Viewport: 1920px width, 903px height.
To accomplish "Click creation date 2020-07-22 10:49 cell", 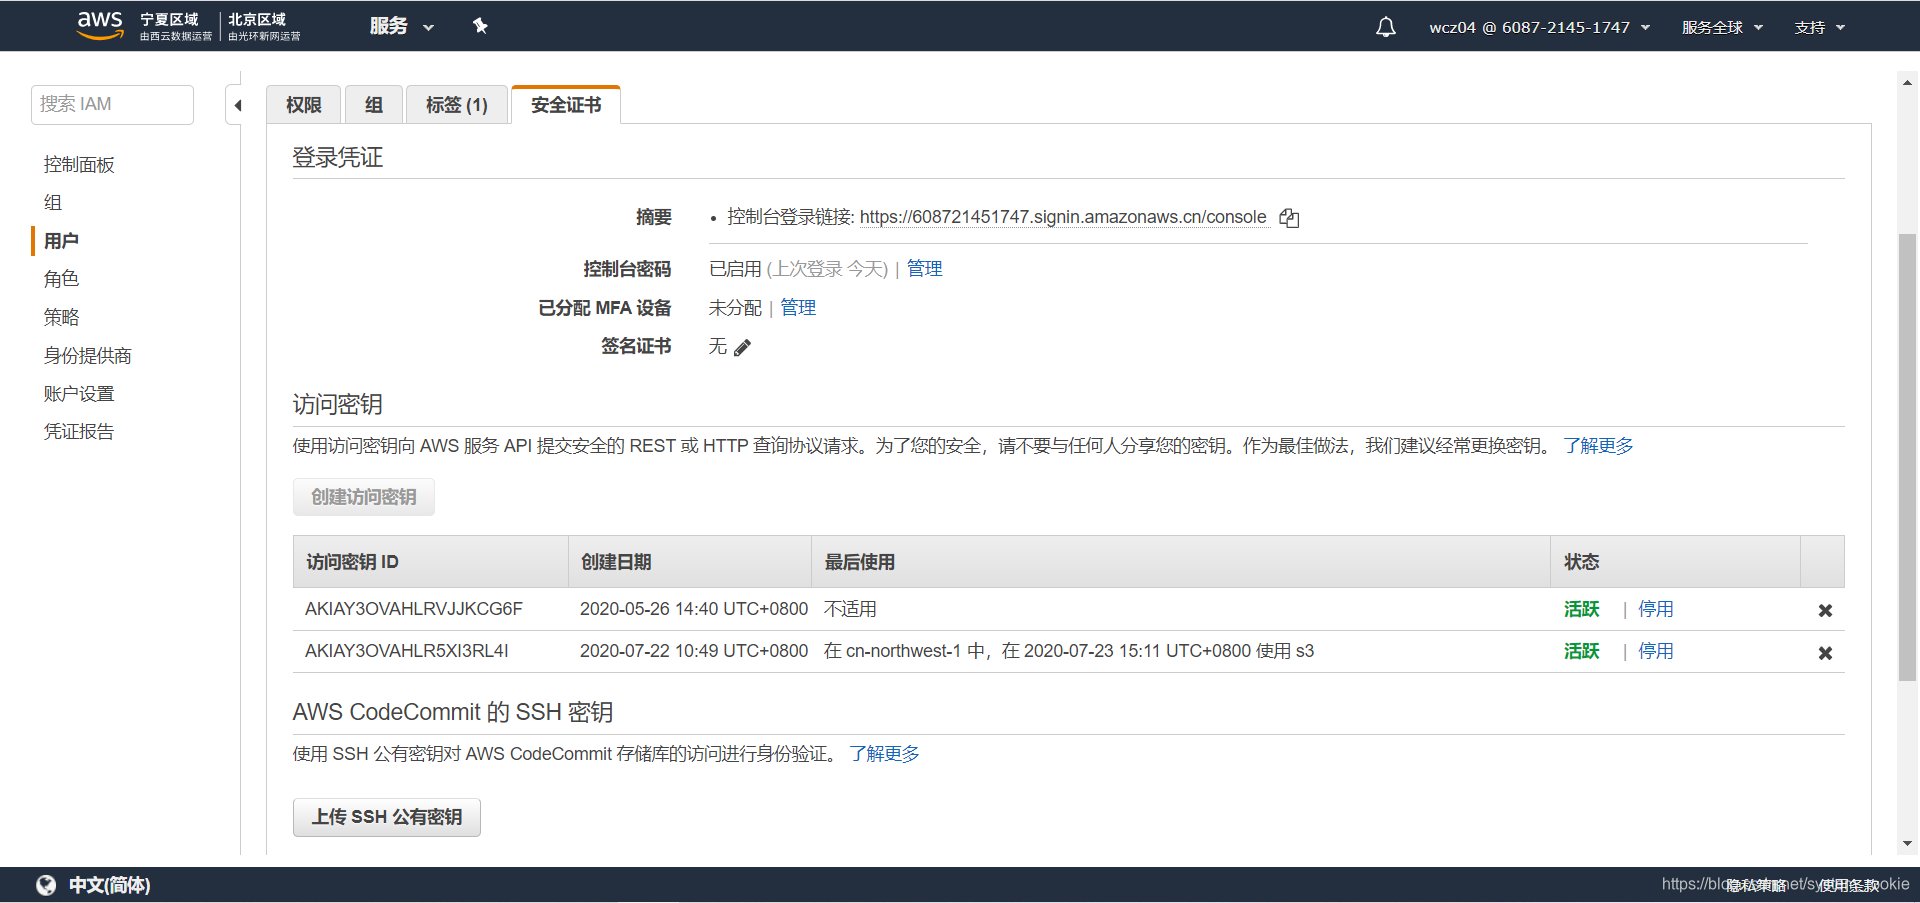I will (694, 651).
